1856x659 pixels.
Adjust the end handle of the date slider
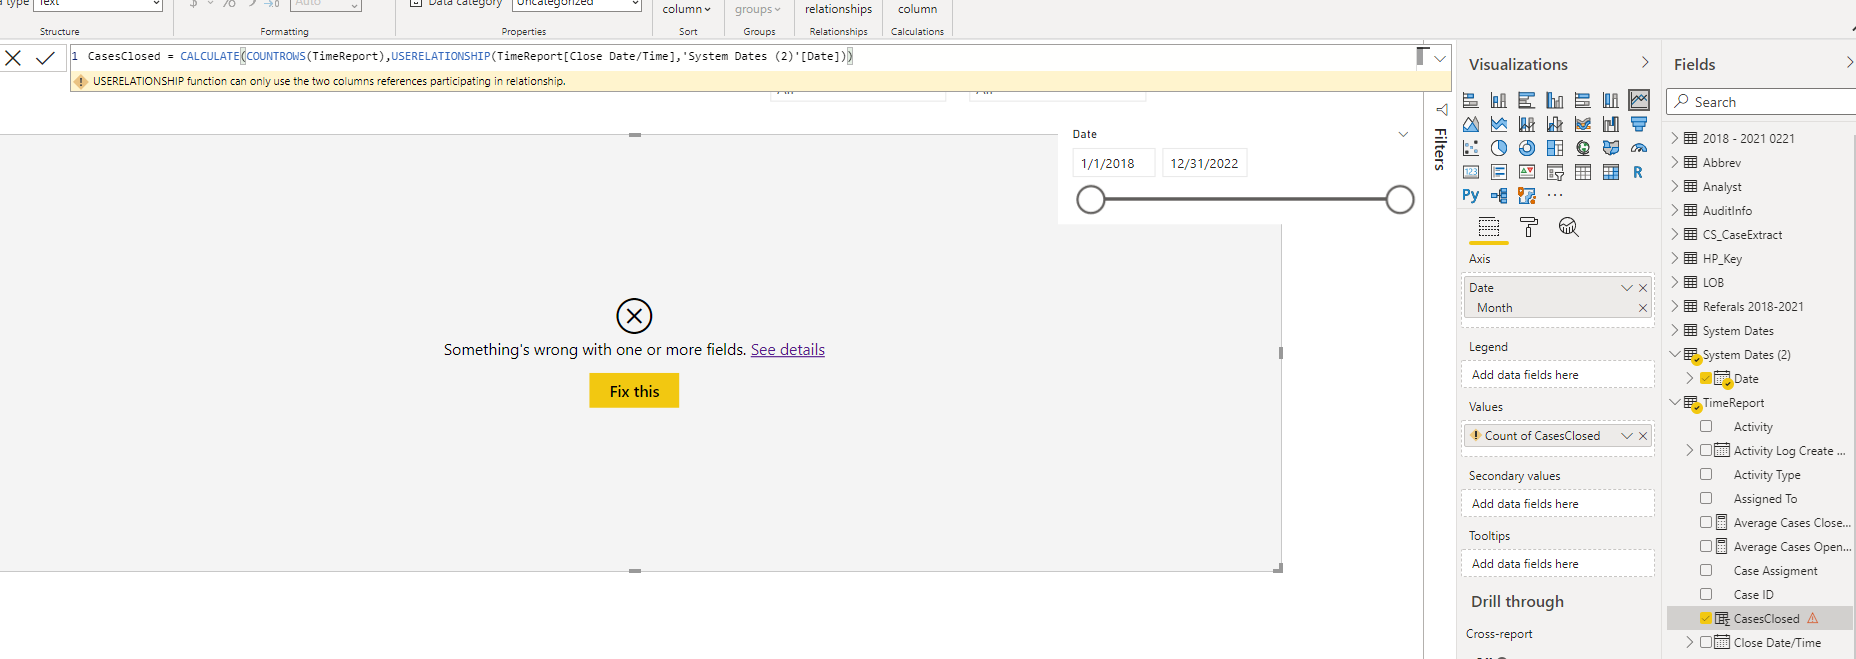coord(1400,200)
